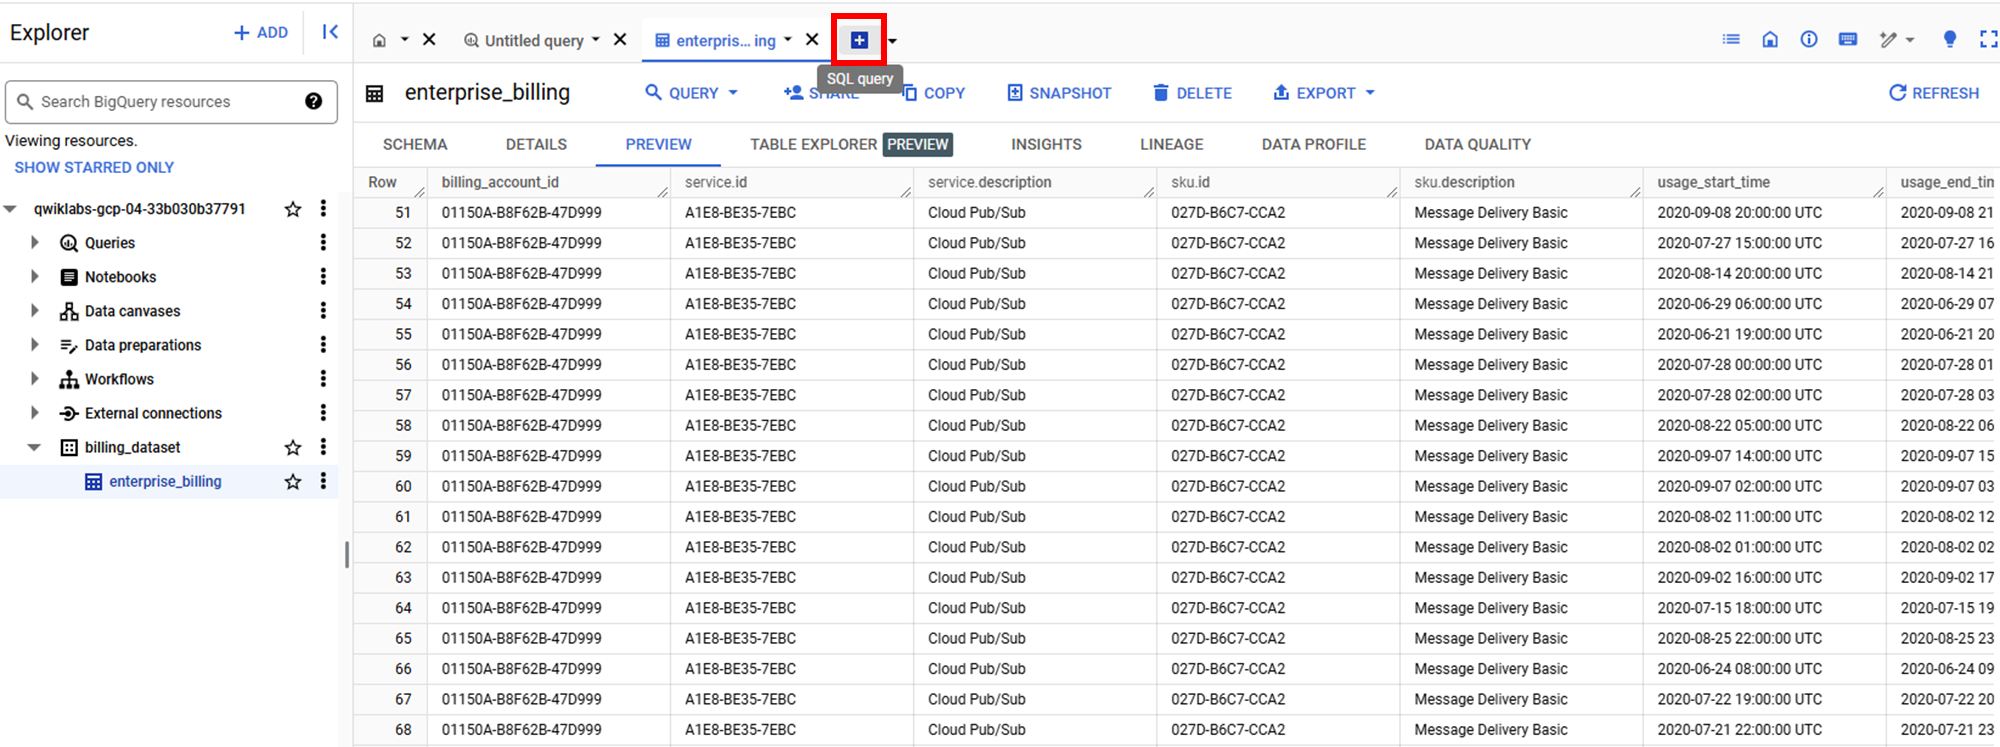Switch to the DATA PROFILE tab
Image resolution: width=2000 pixels, height=747 pixels.
tap(1313, 144)
